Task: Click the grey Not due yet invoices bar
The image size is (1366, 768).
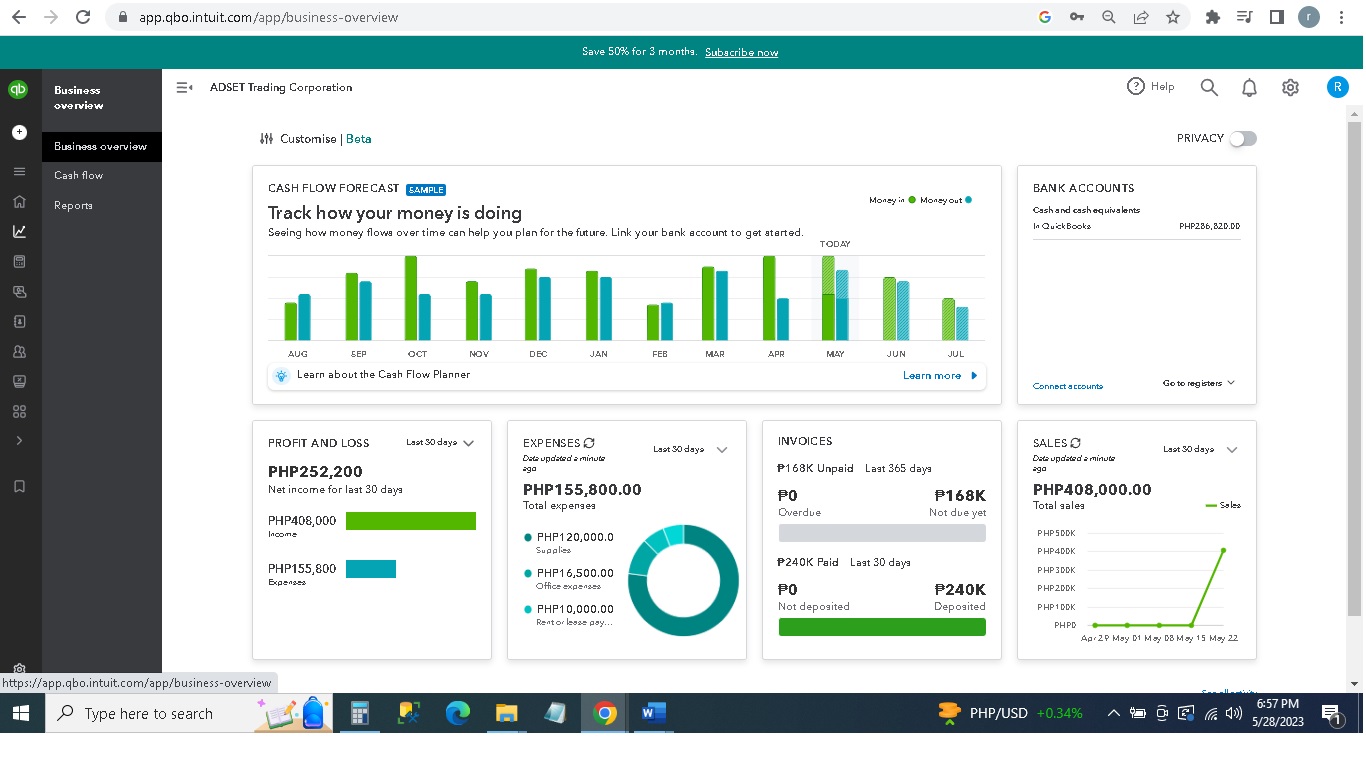Action: pyautogui.click(x=882, y=533)
